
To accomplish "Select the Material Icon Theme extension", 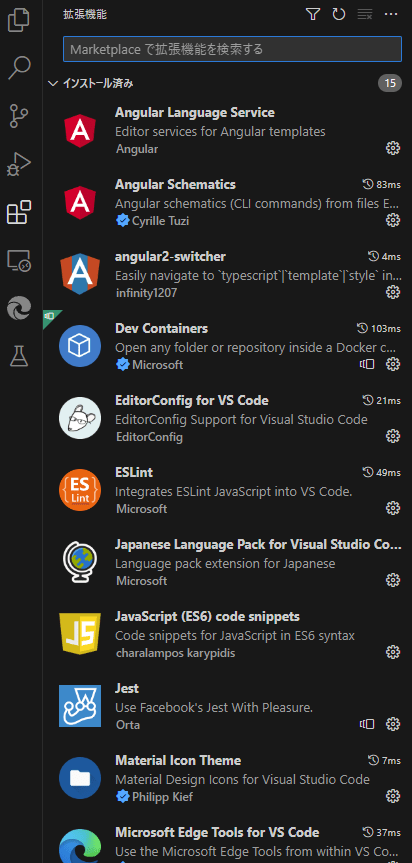I will pos(228,778).
